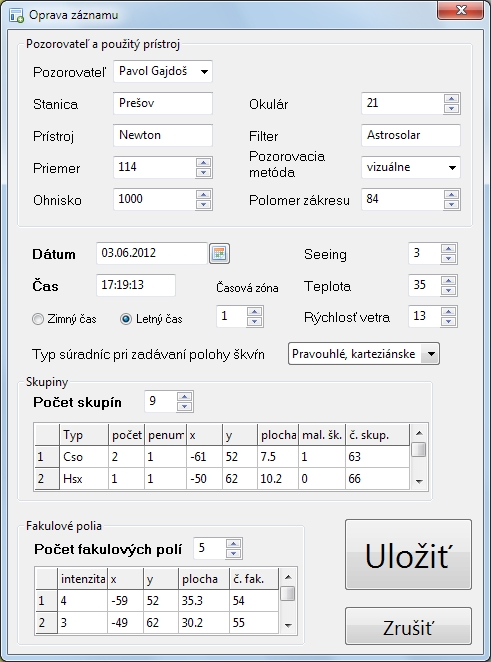This screenshot has height=662, width=491.
Task: Select row 2 header in Skupiny table
Action: point(47,479)
